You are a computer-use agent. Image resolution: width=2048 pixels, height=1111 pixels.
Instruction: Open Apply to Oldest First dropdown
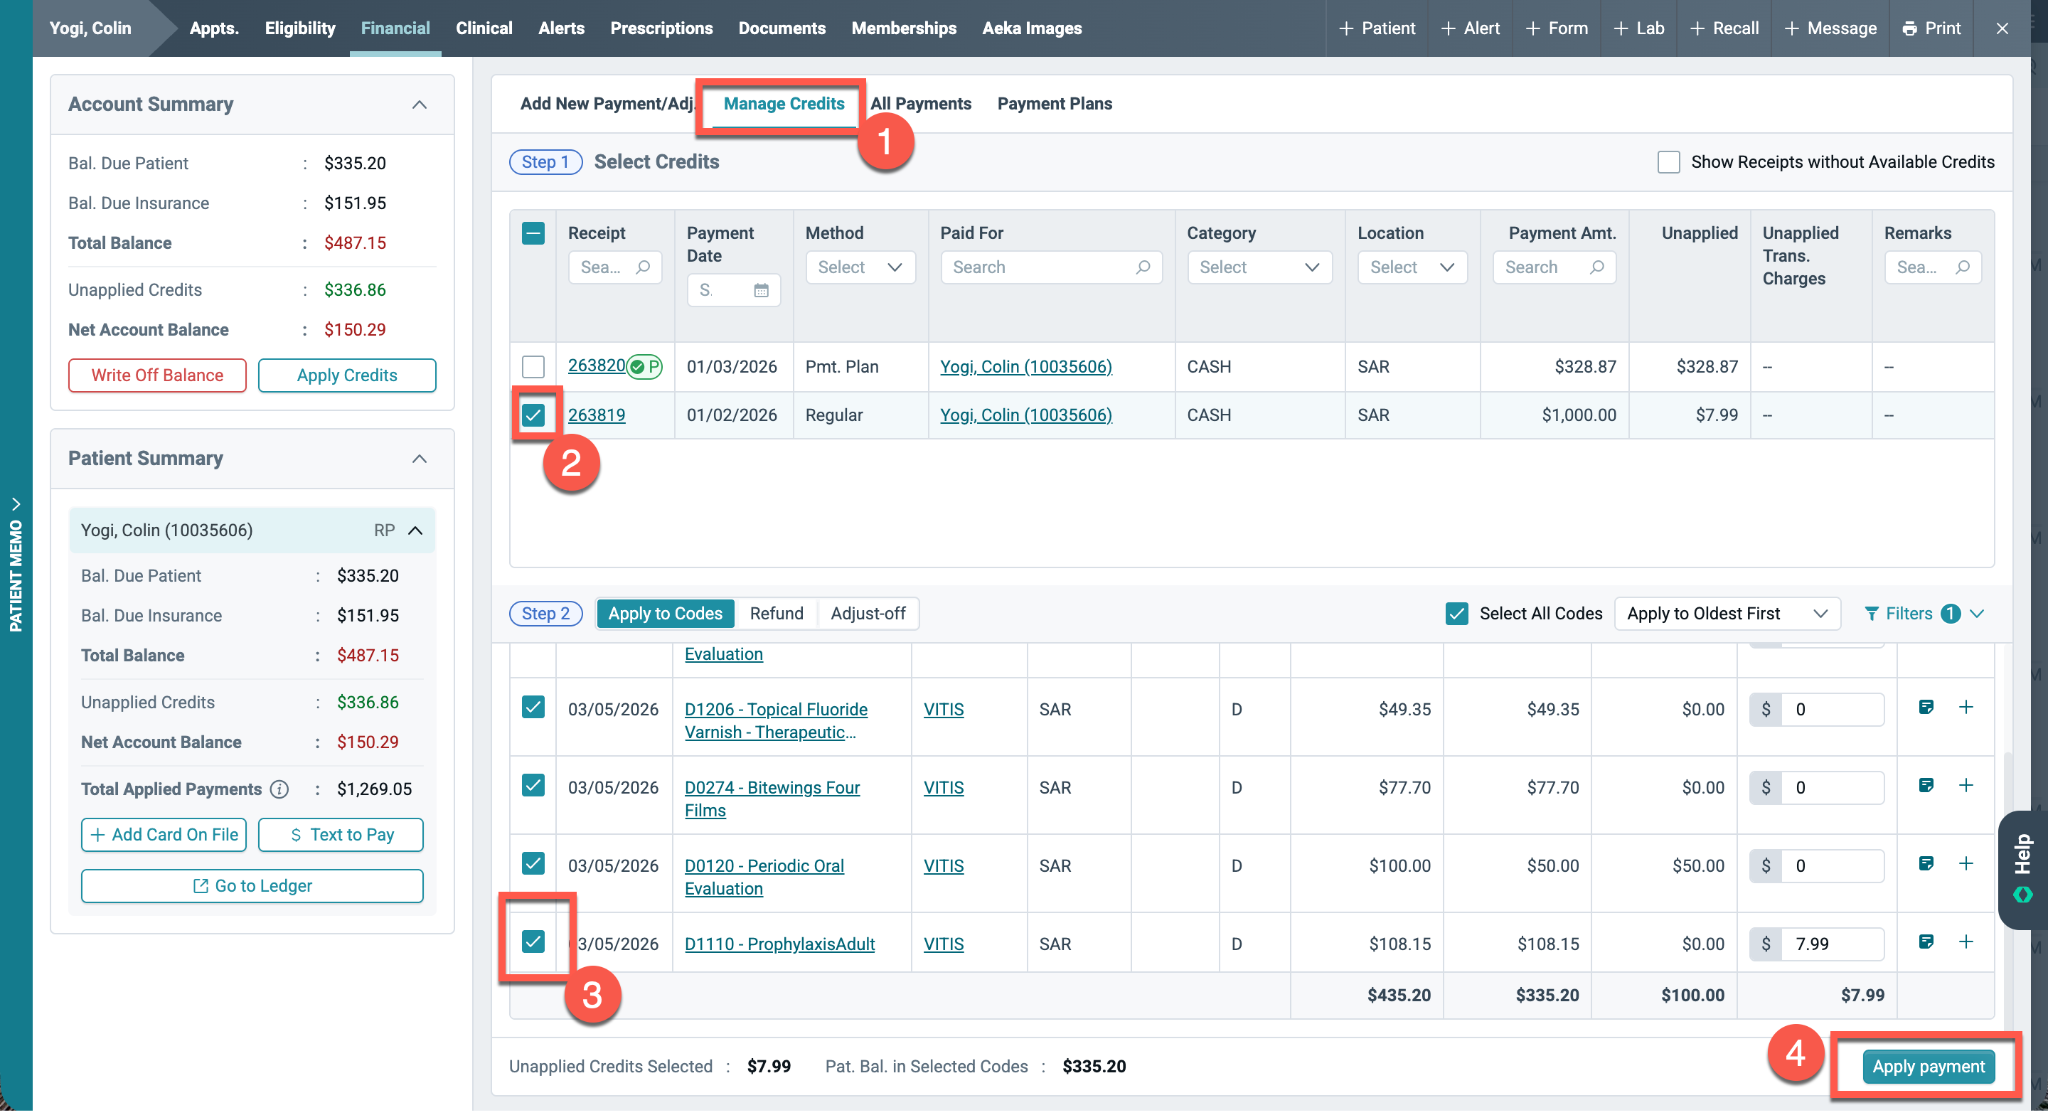(1727, 613)
